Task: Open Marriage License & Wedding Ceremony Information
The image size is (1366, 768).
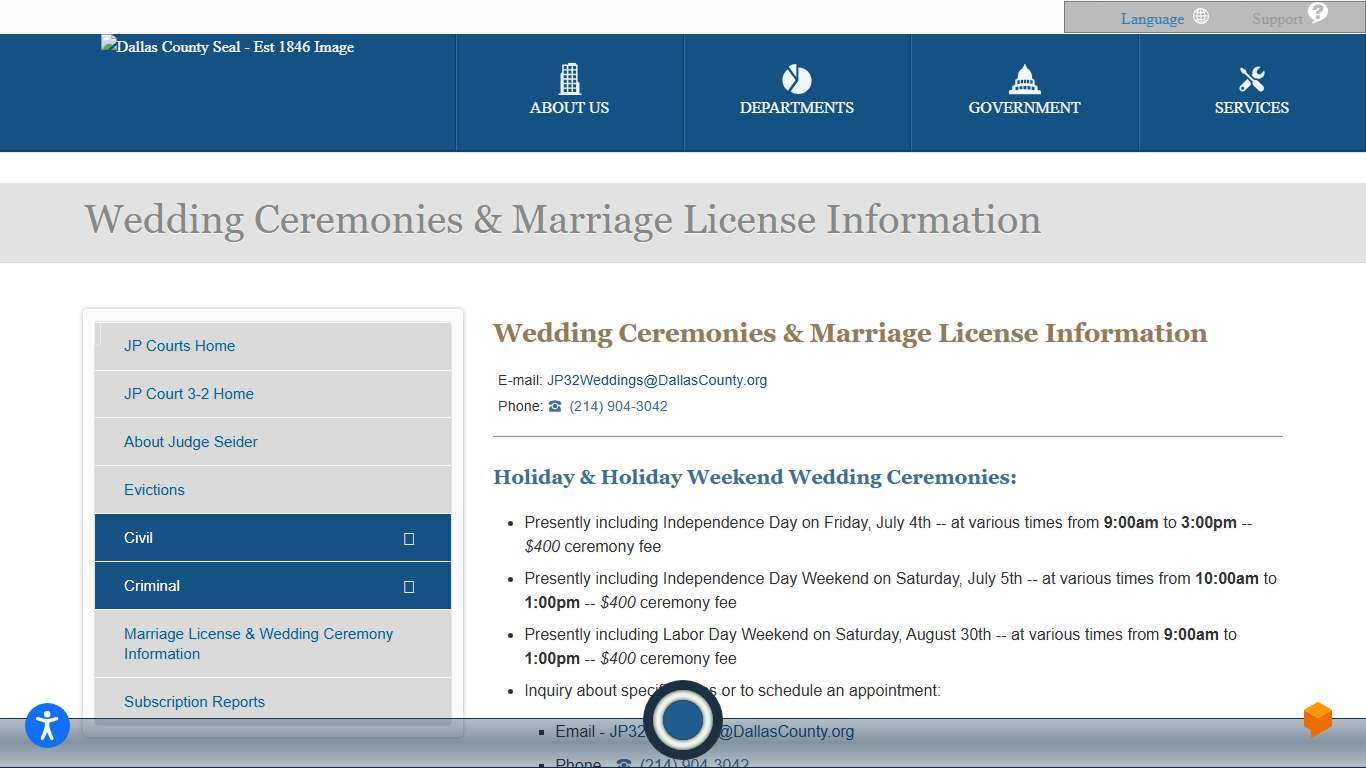Action: (258, 644)
